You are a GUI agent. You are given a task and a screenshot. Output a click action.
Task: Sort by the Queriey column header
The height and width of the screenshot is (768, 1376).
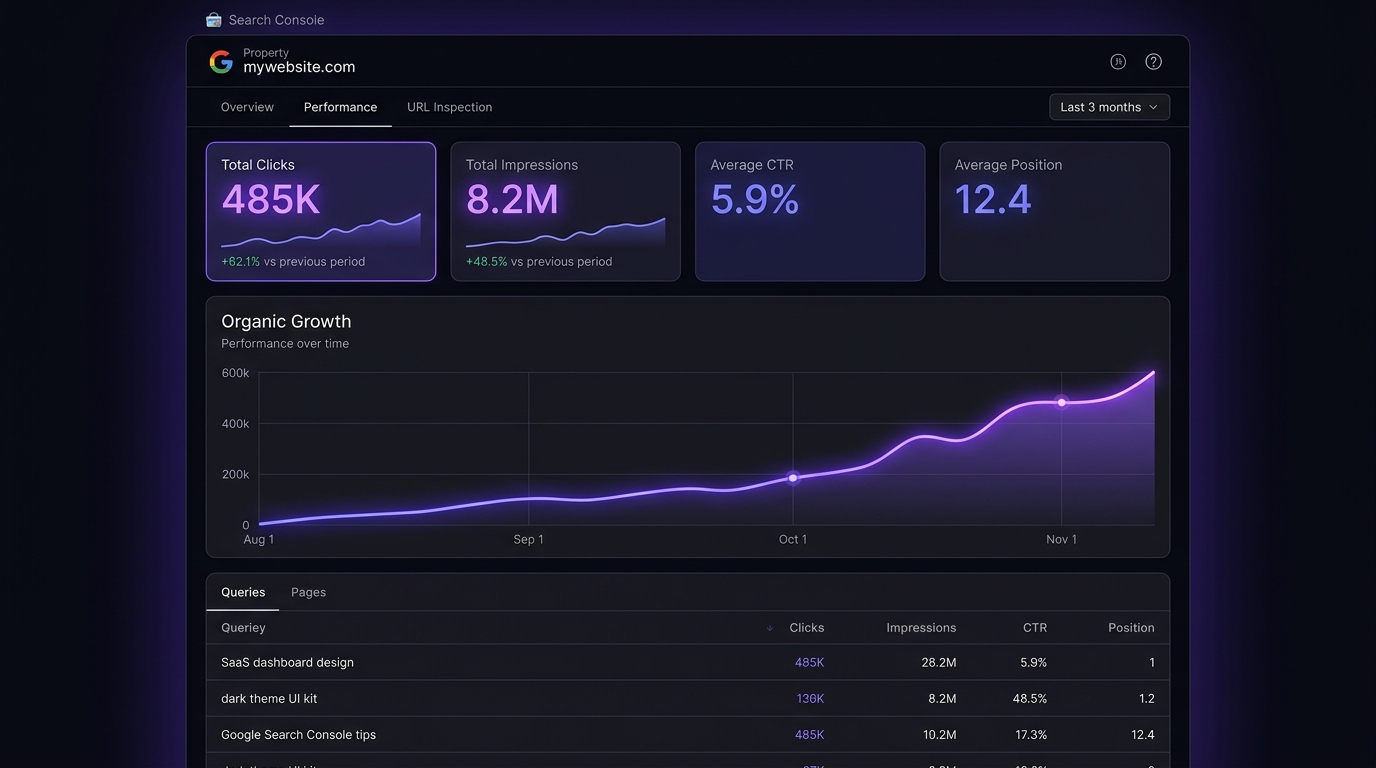243,628
